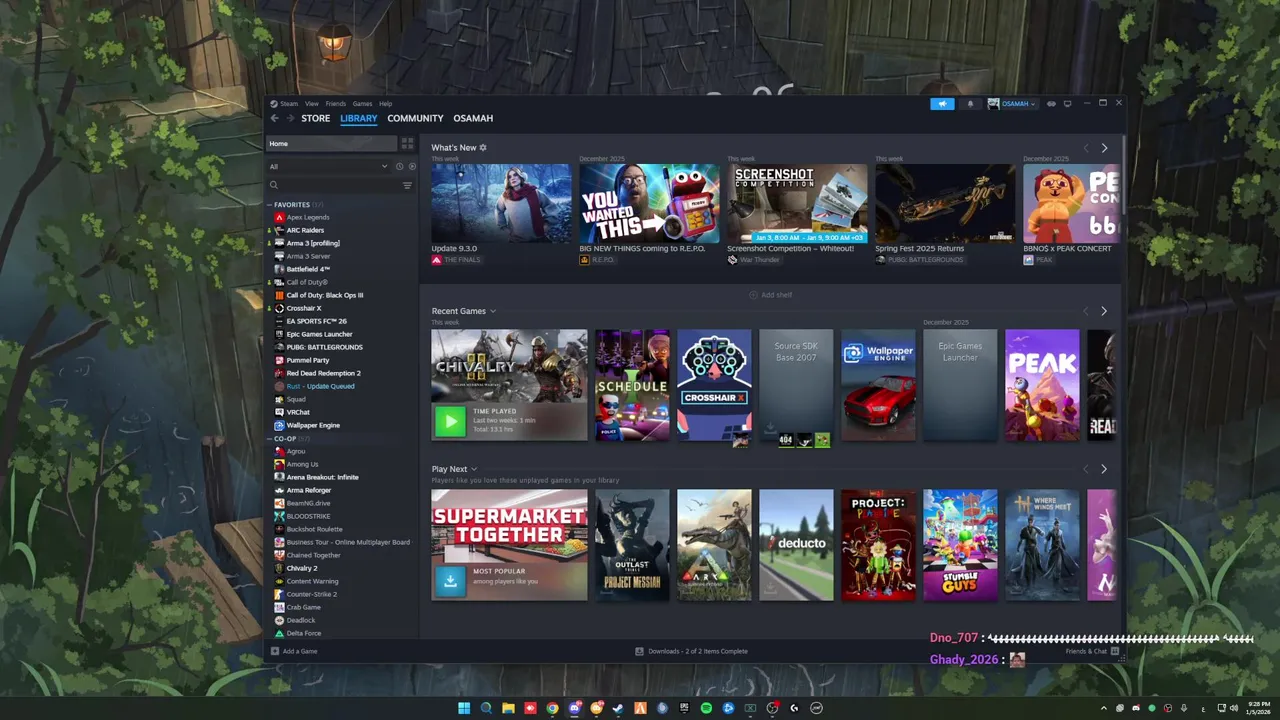The image size is (1280, 720).
Task: Open Spotify from the taskbar
Action: click(706, 708)
